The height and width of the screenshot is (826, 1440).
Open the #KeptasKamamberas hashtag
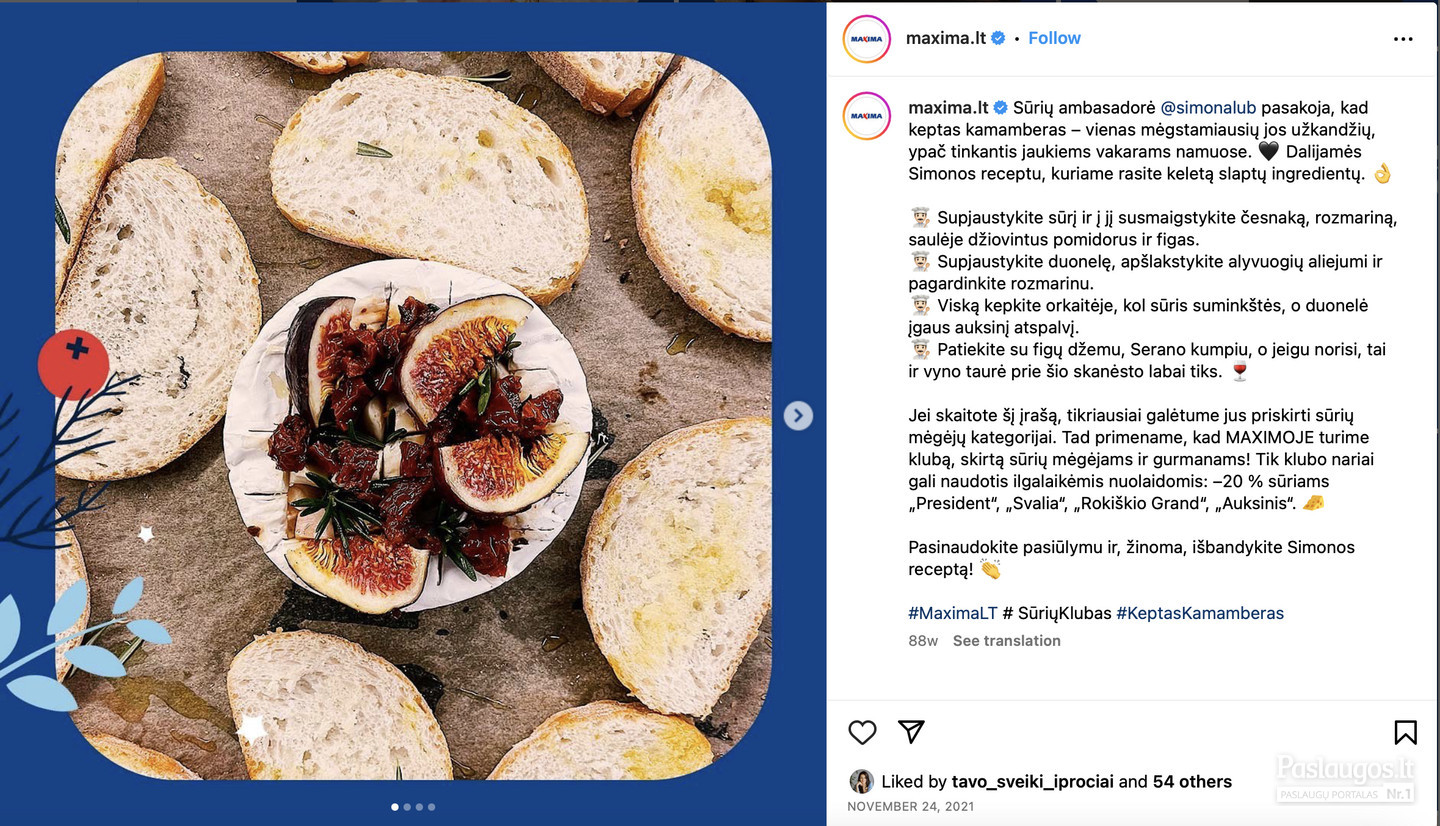[1200, 613]
